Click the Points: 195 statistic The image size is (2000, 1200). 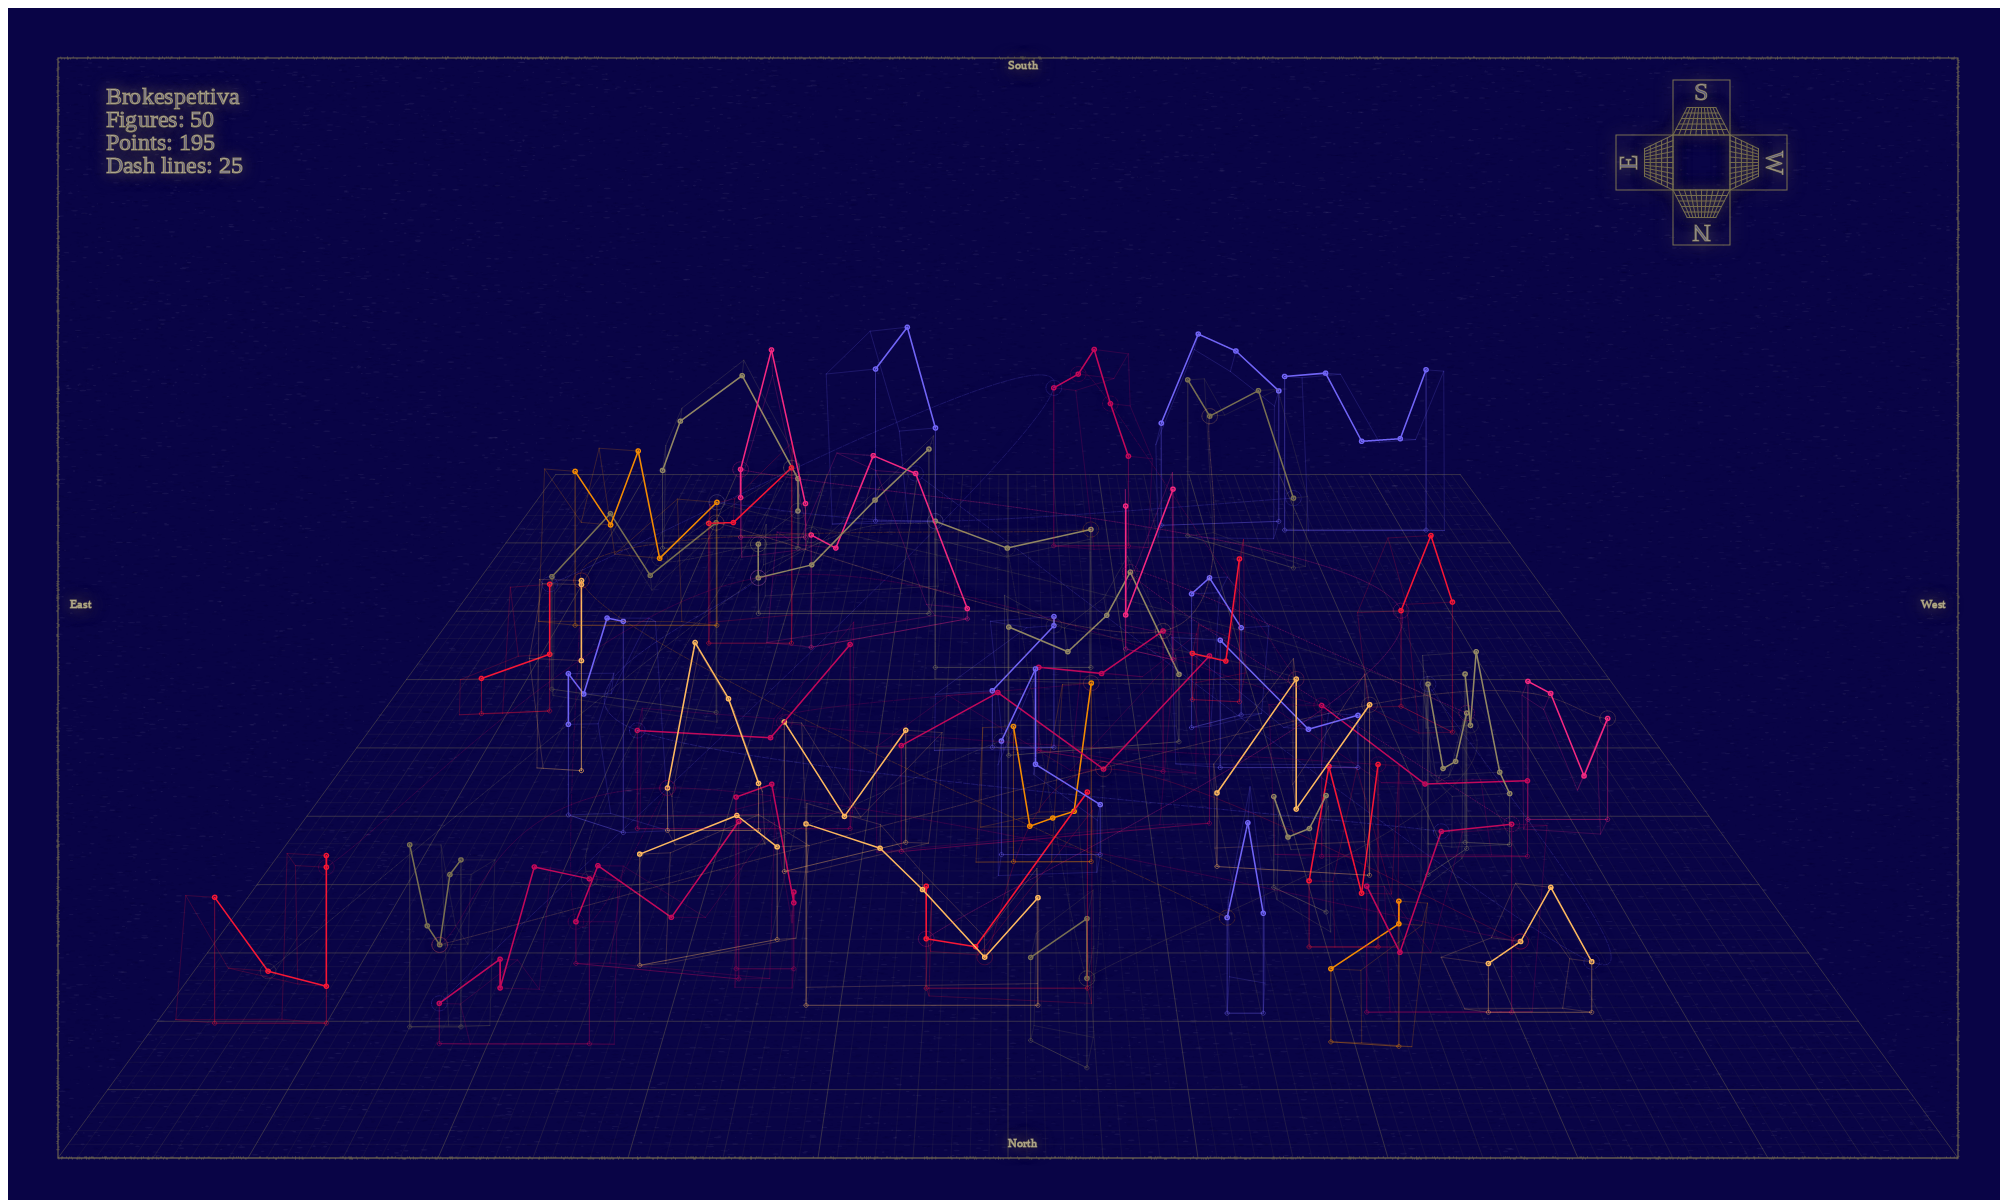pos(160,143)
